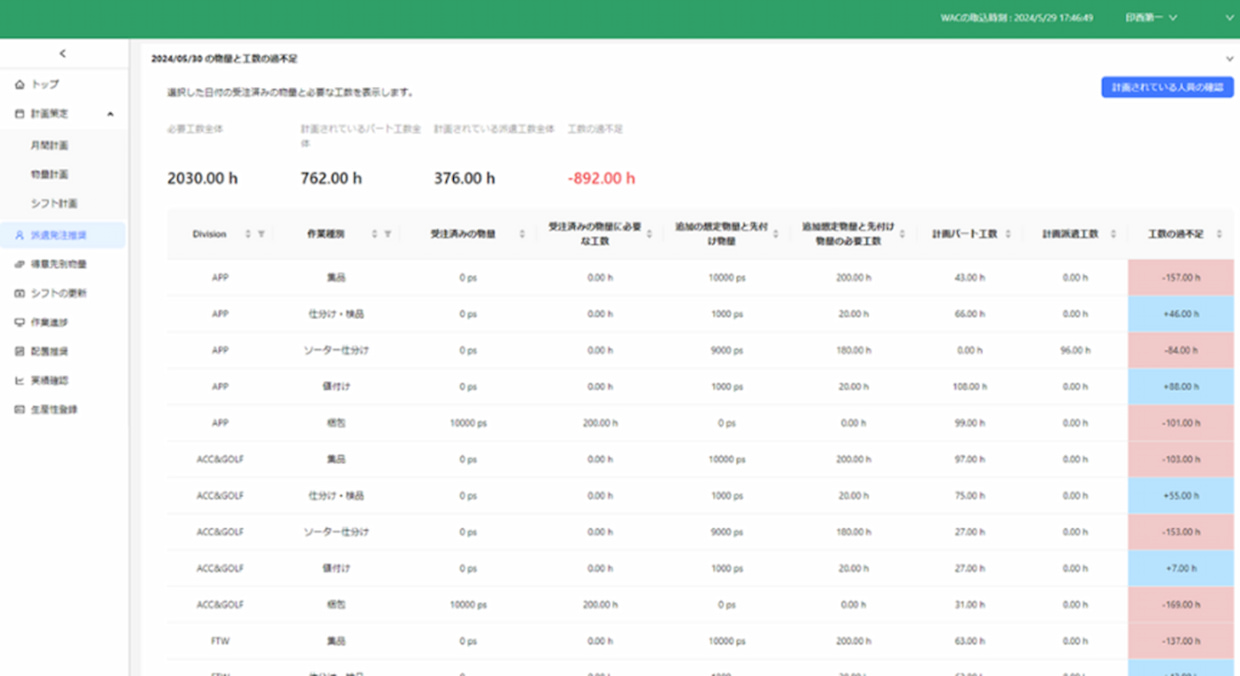Click the -157.00 h cell
The width and height of the screenshot is (1240, 676).
point(1181,278)
